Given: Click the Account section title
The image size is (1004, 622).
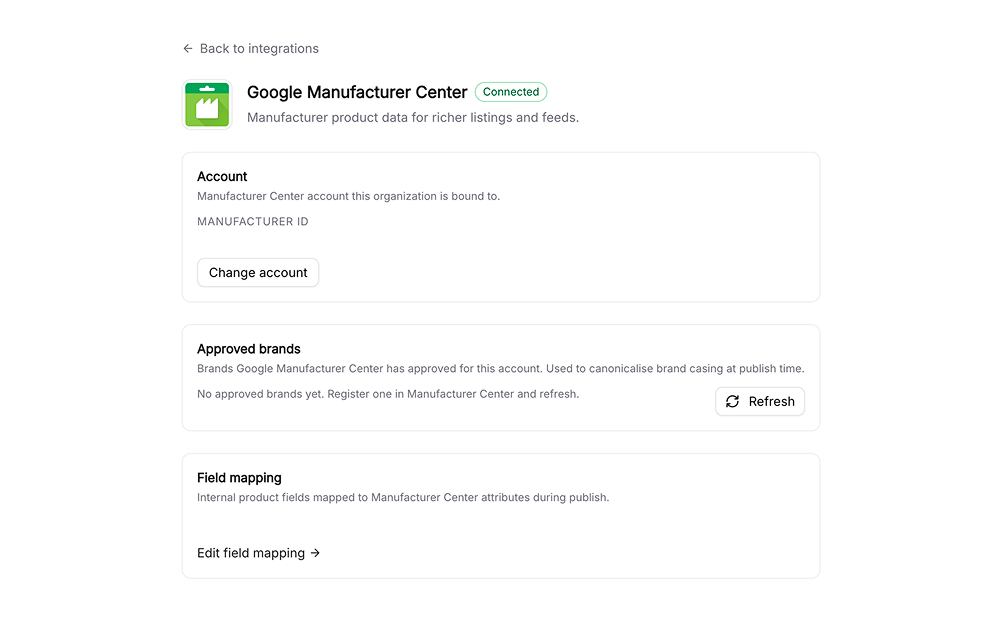Looking at the screenshot, I should click(x=222, y=177).
